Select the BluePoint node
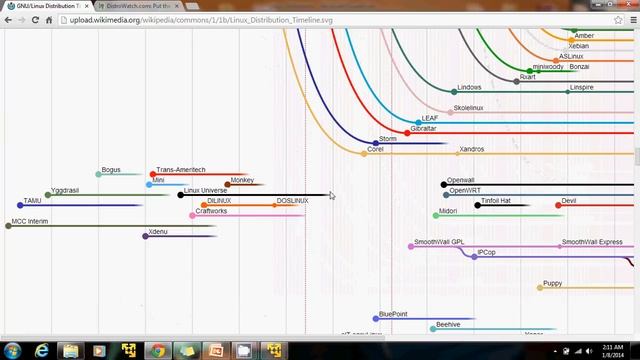 point(376,319)
